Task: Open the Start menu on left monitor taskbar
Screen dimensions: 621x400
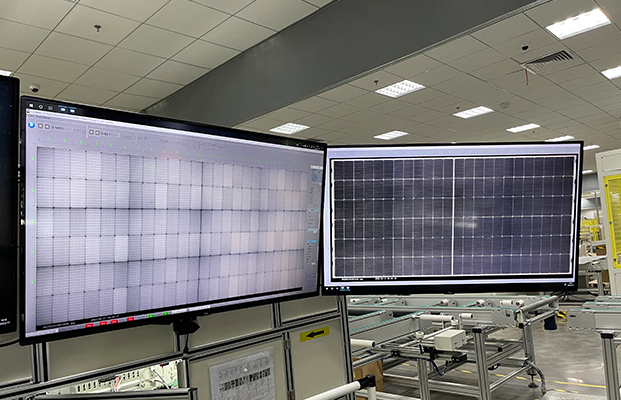Action: click(x=31, y=105)
